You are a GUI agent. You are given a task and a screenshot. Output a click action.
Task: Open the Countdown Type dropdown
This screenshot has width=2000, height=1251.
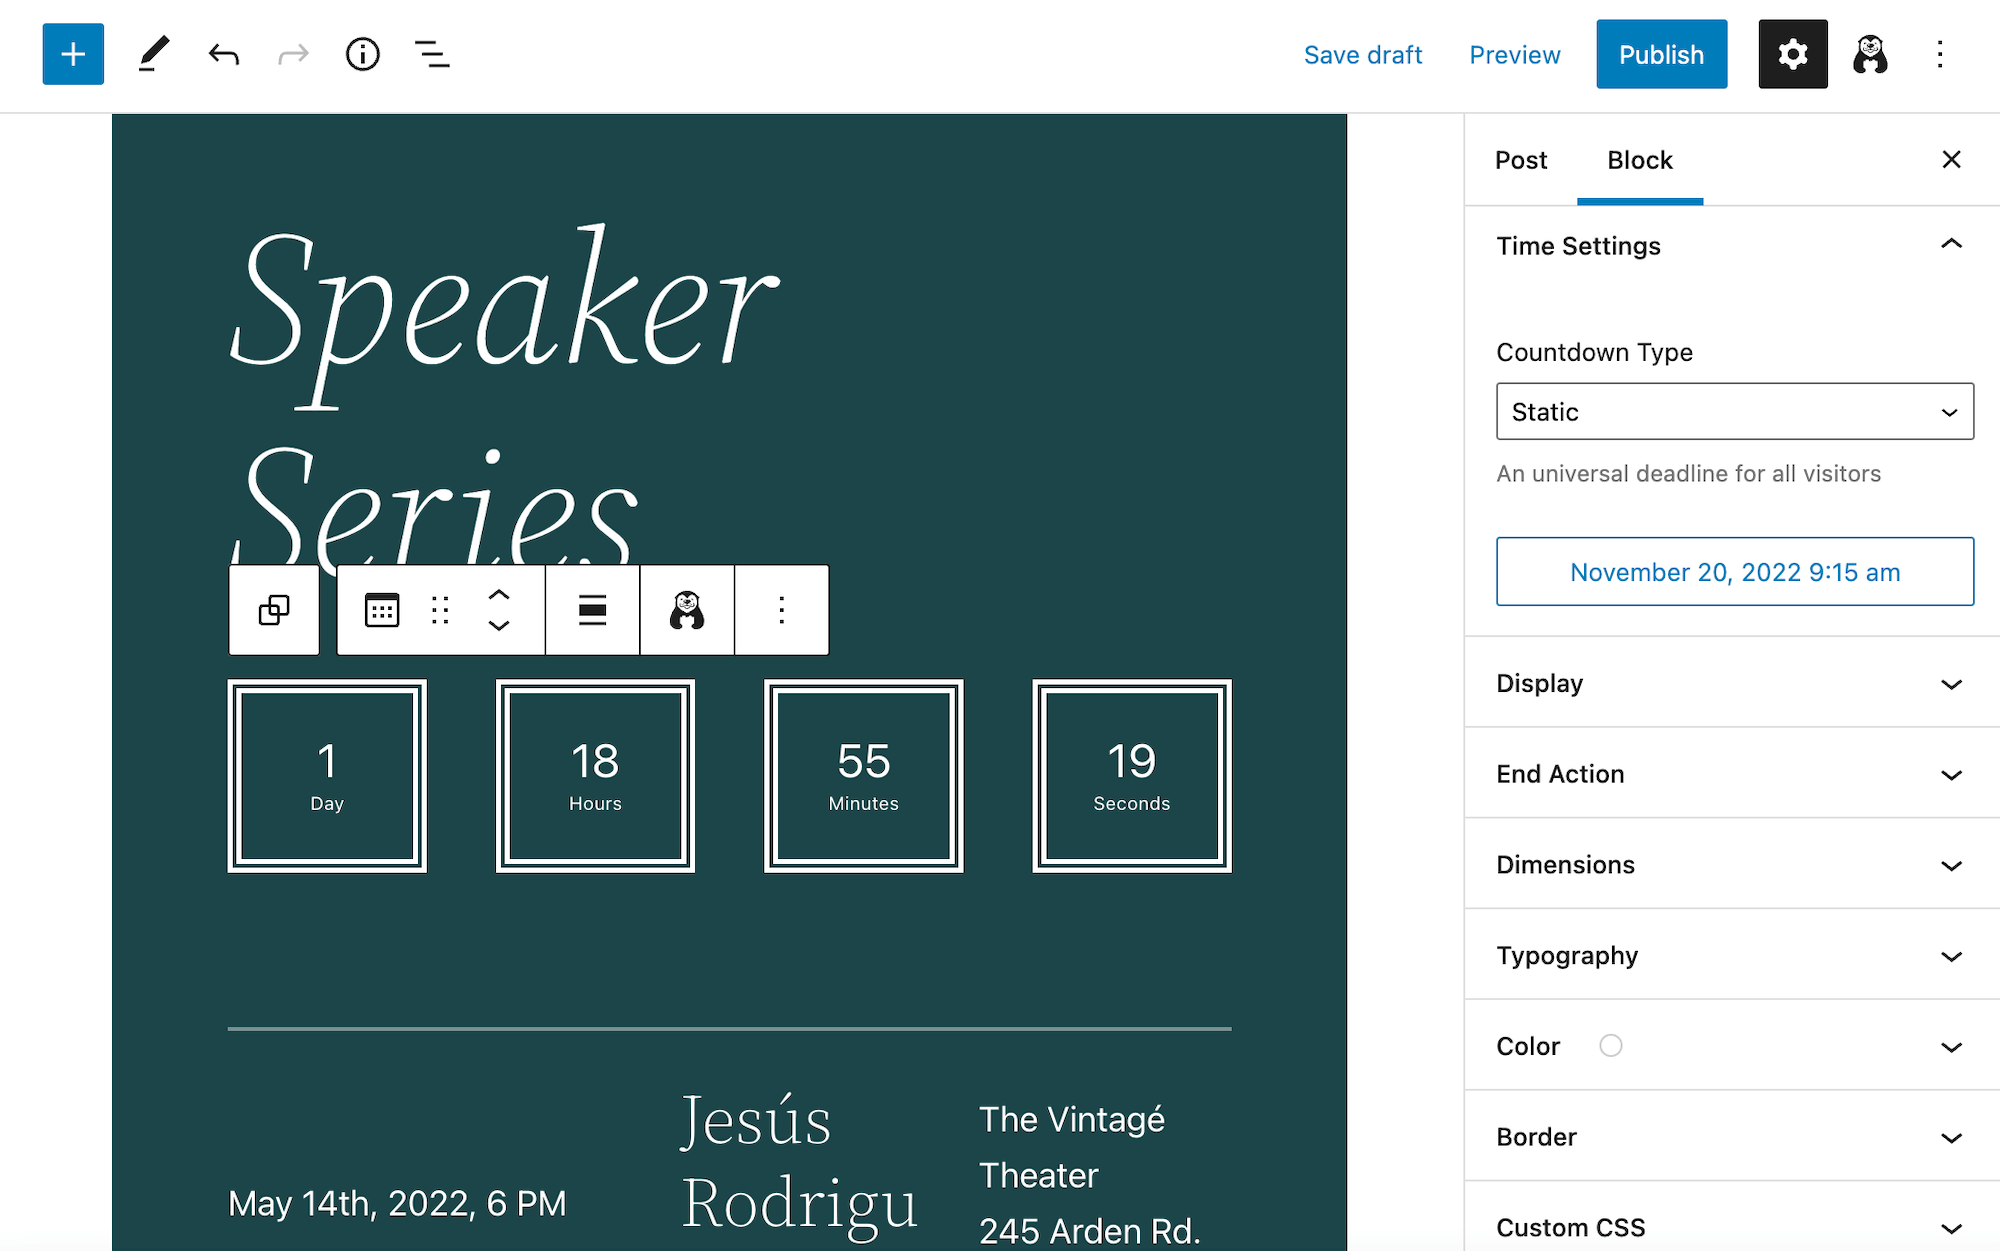1734,411
